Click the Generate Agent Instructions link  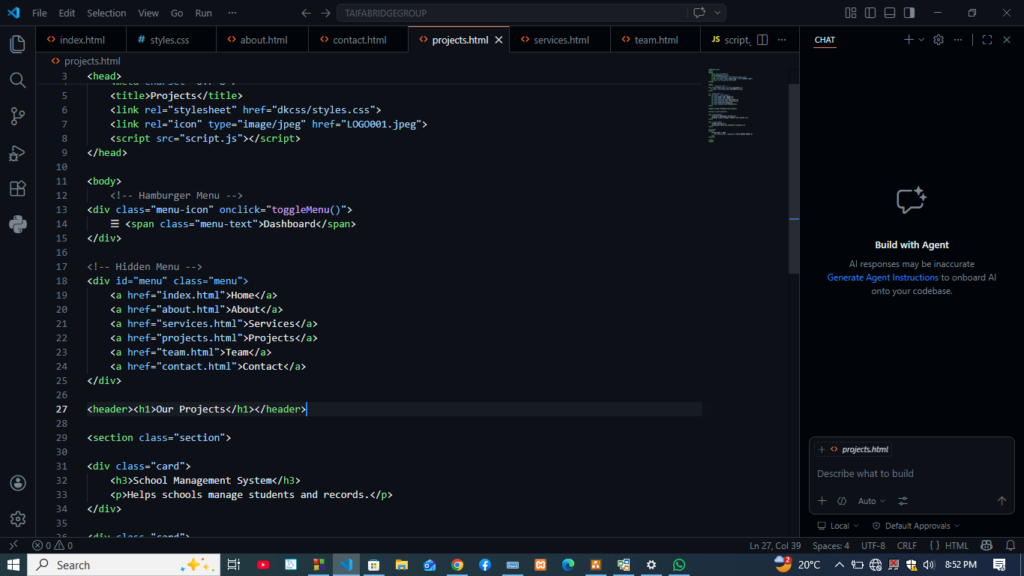[882, 278]
